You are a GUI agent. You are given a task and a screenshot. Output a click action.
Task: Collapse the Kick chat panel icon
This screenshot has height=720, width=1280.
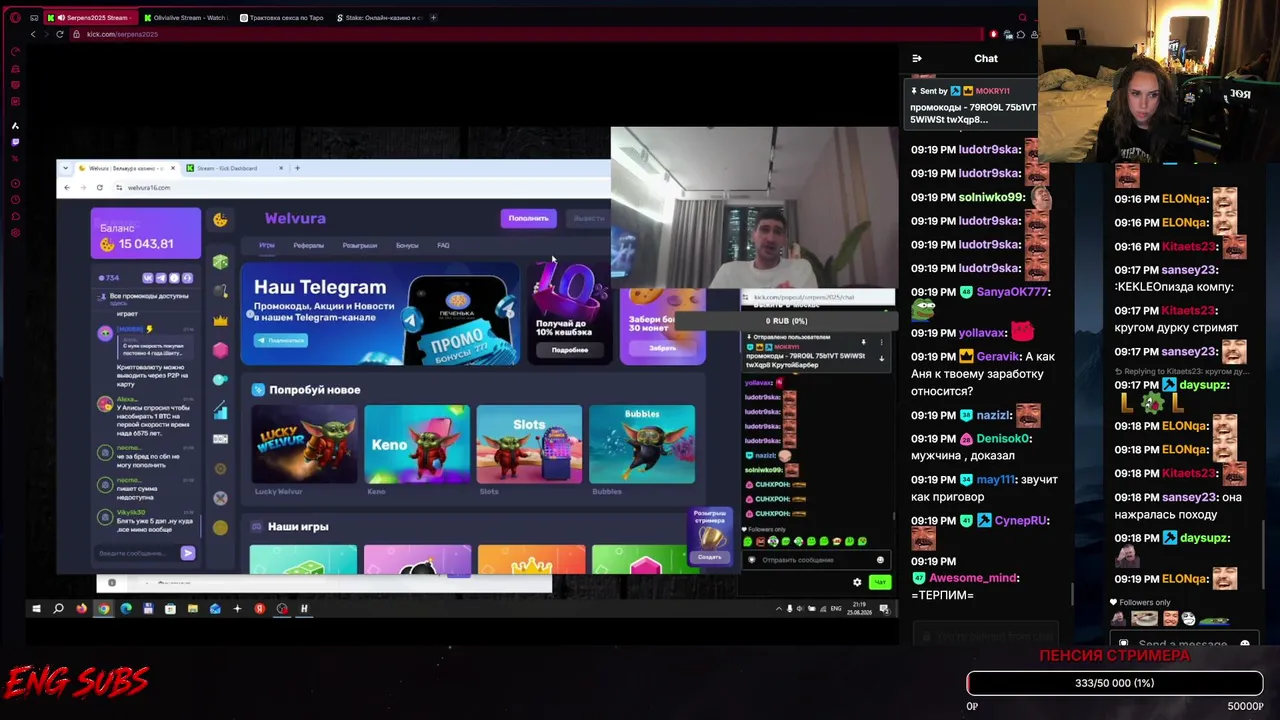click(x=916, y=58)
